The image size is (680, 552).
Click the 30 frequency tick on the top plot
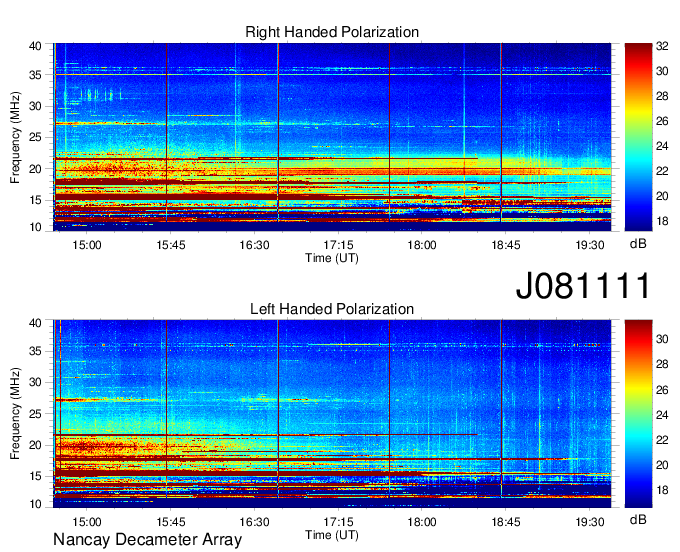[x=35, y=107]
